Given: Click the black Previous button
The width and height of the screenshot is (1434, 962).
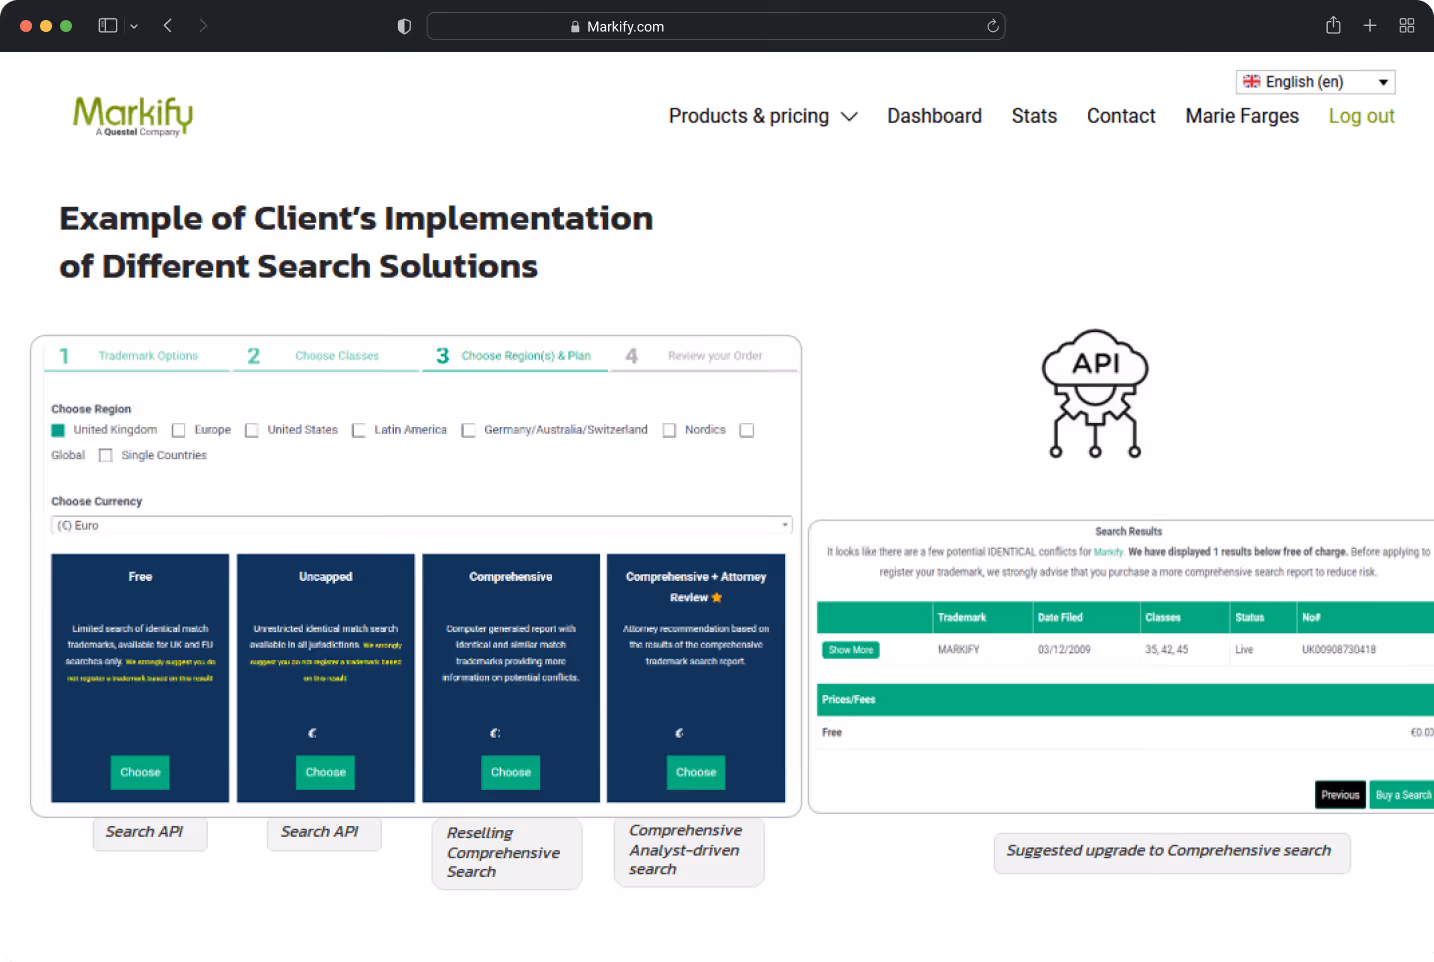Looking at the screenshot, I should [x=1340, y=795].
